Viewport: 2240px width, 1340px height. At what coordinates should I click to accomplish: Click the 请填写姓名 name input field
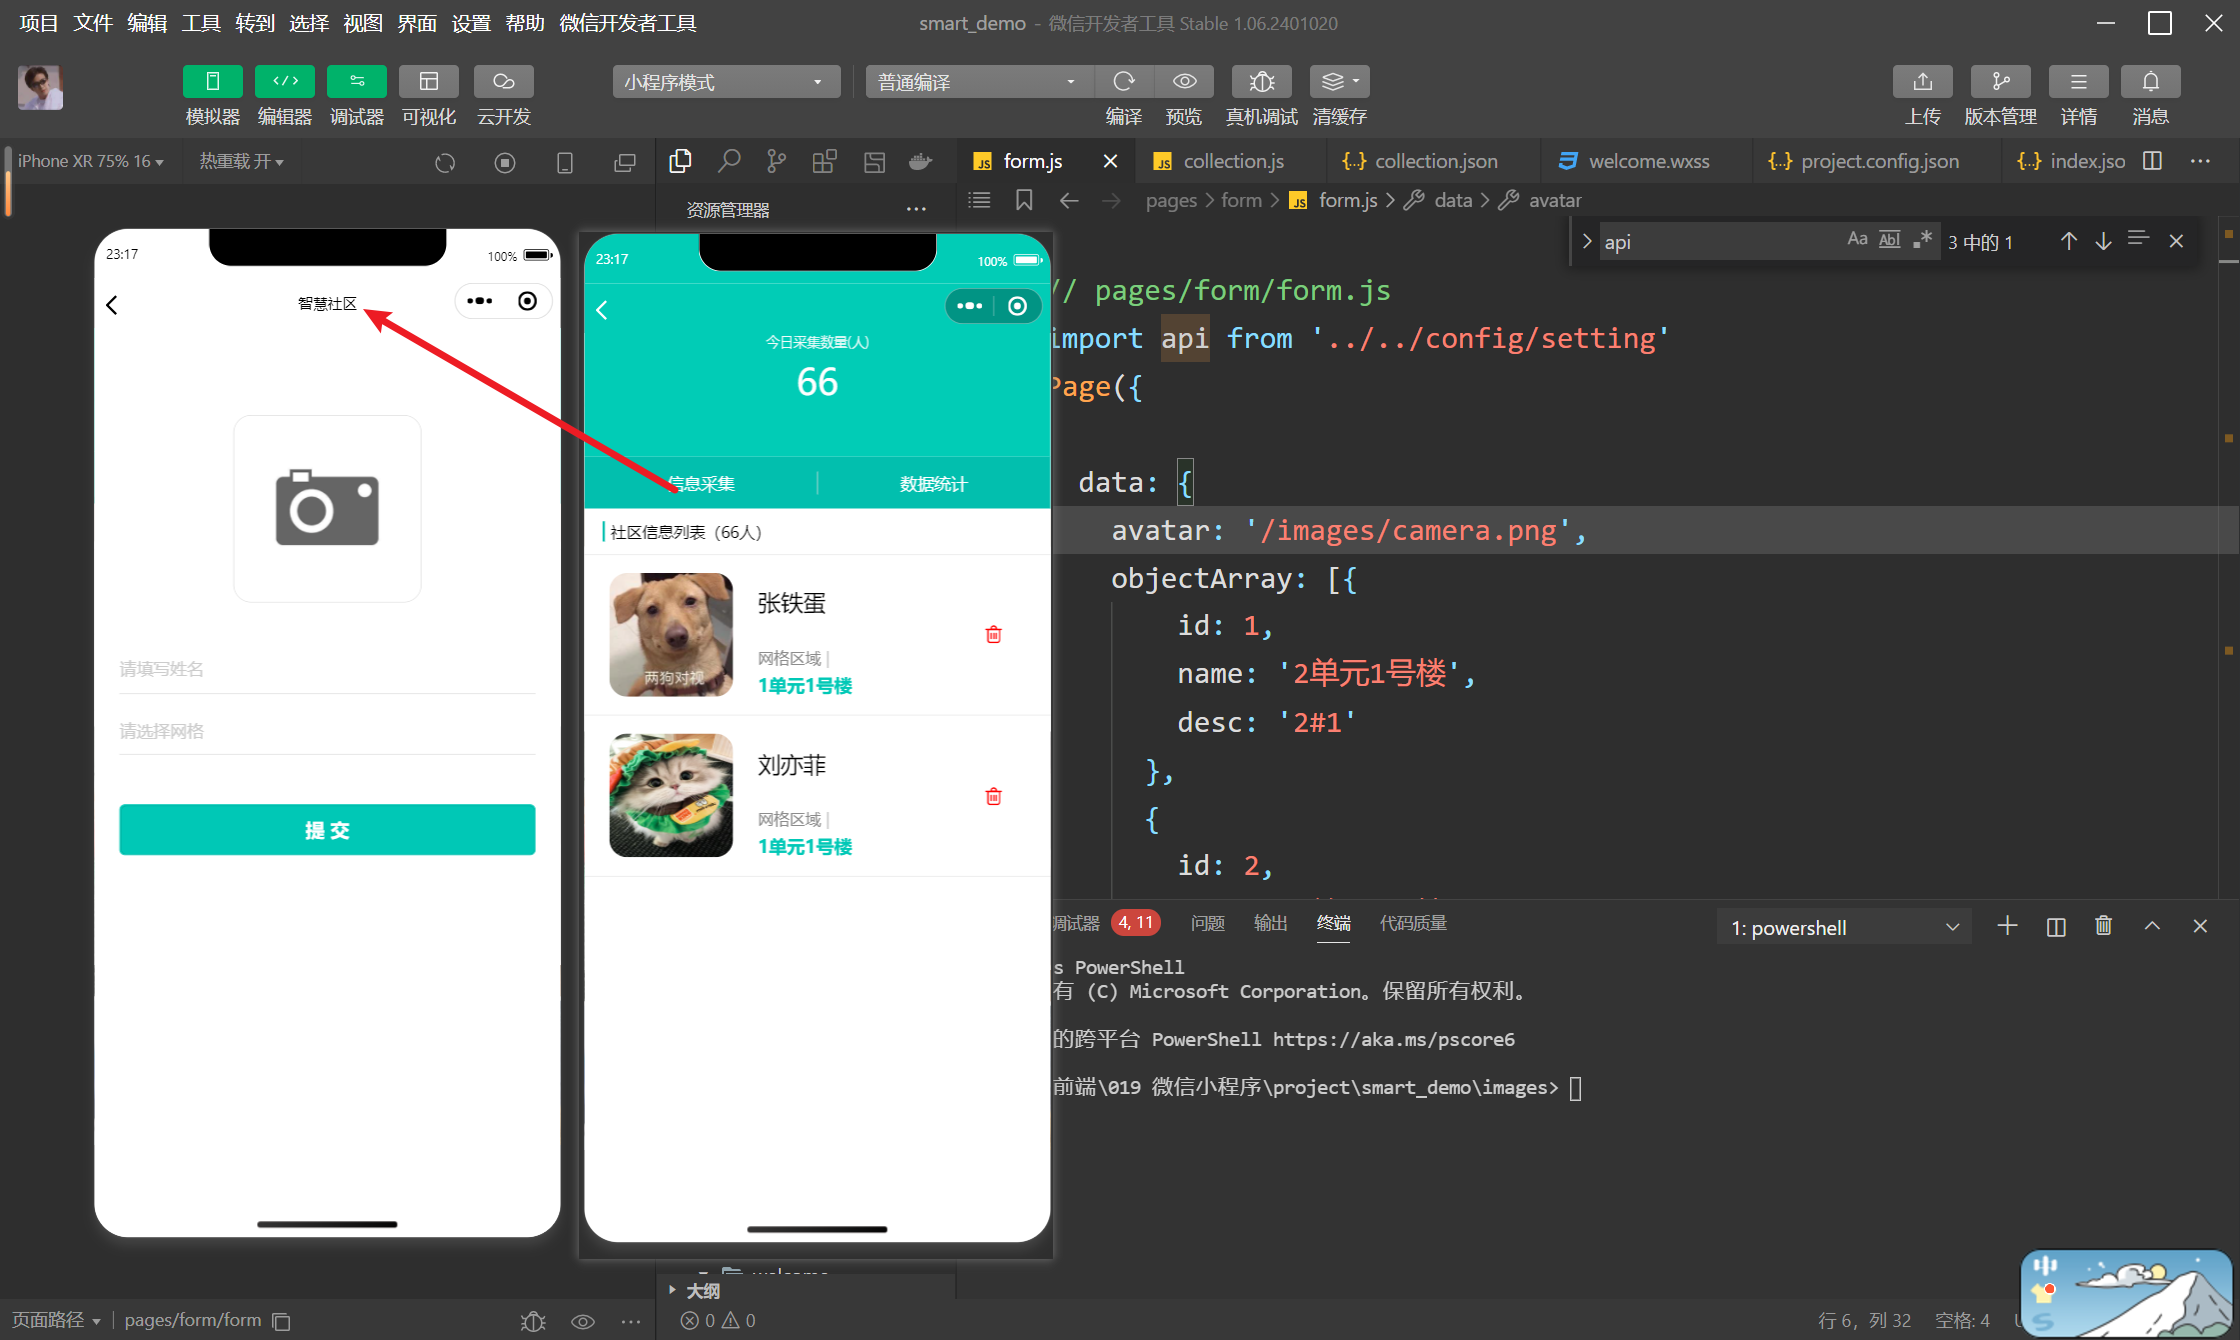pos(327,669)
